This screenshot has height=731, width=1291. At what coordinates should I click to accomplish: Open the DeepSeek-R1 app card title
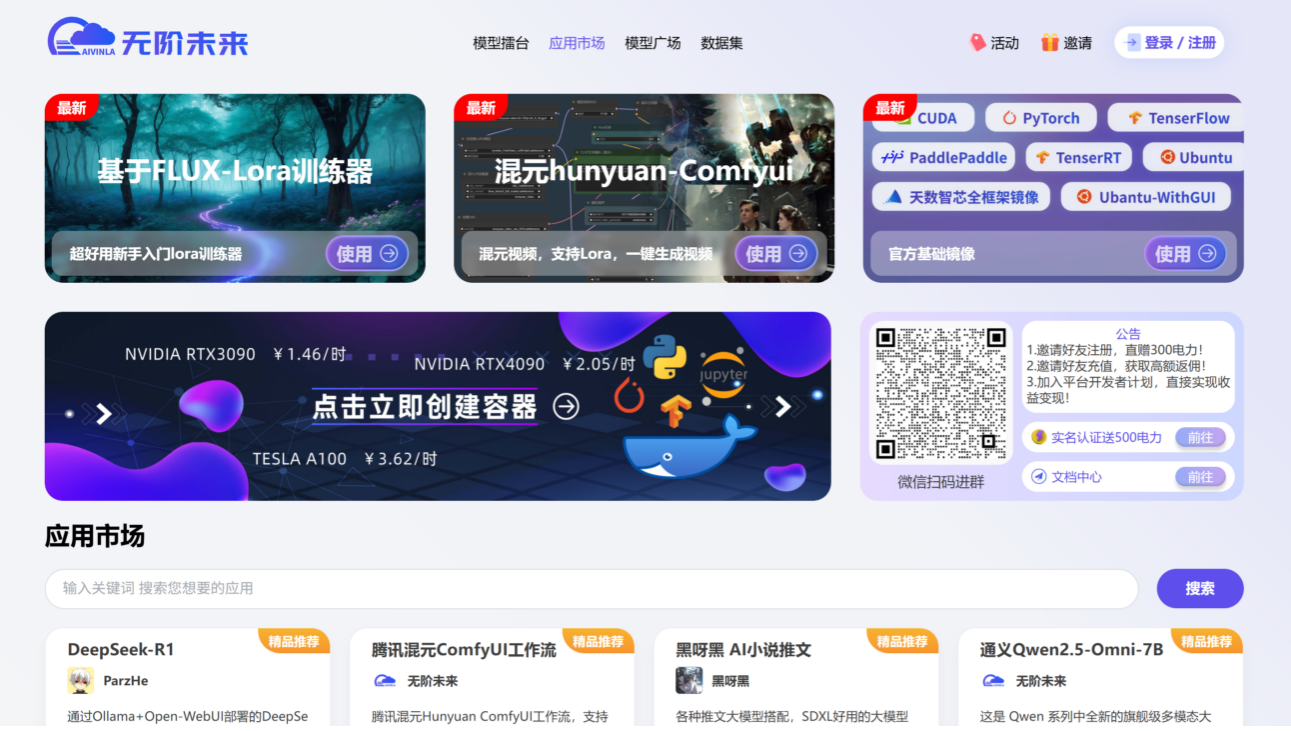pos(121,649)
